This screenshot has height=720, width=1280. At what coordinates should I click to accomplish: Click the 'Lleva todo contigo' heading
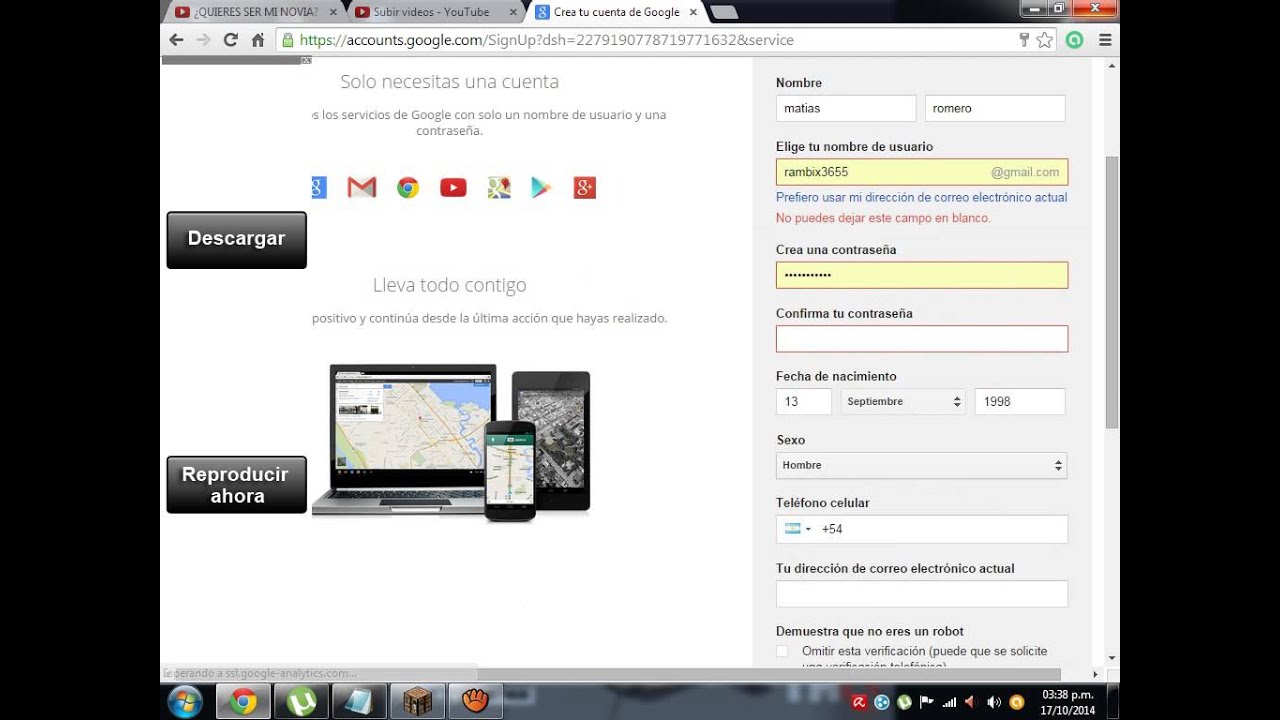point(449,285)
